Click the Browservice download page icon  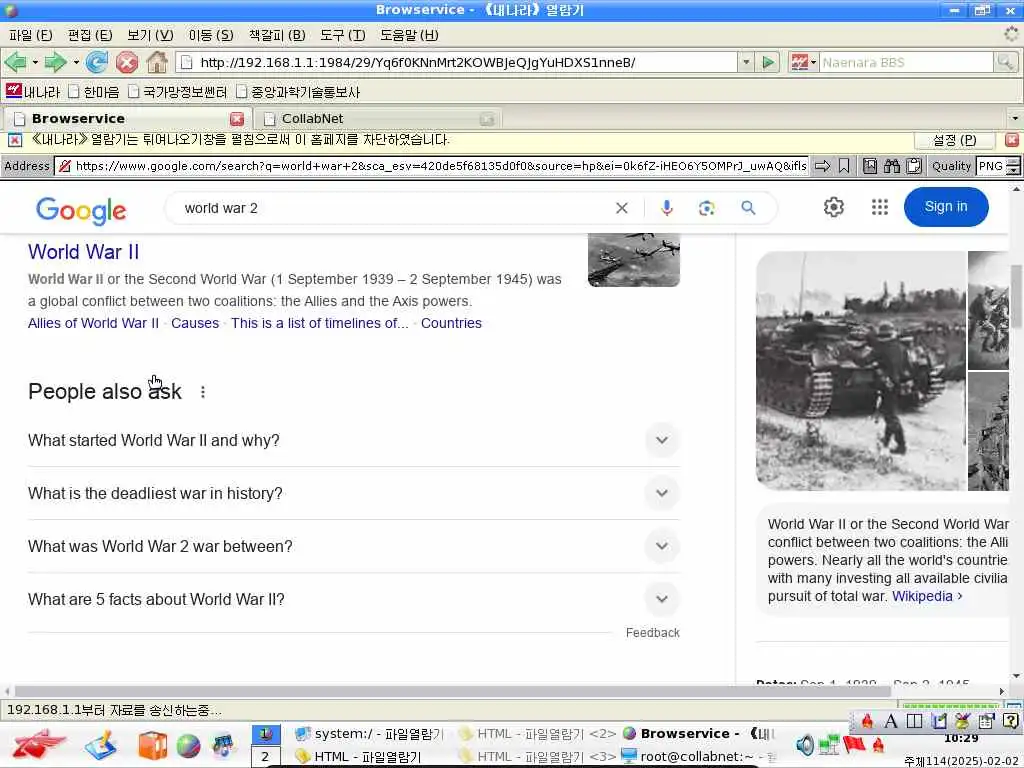(x=870, y=166)
